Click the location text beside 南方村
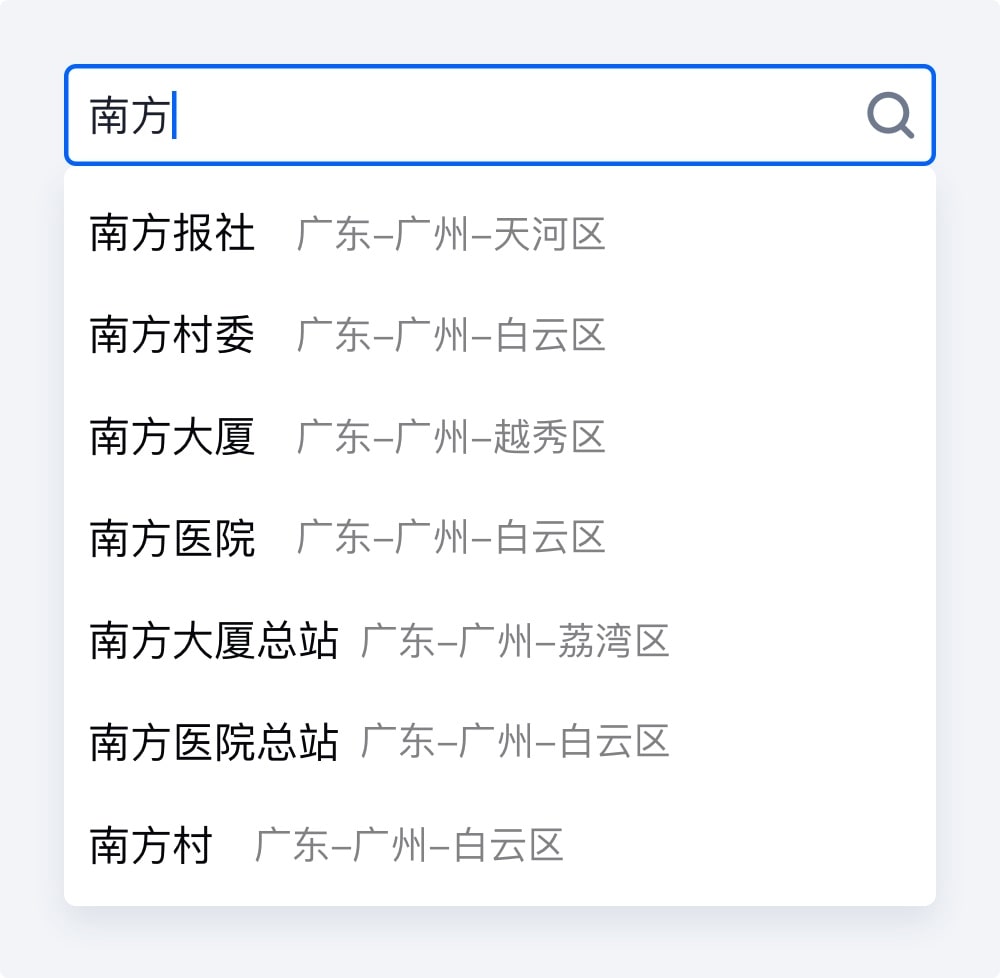 [409, 846]
